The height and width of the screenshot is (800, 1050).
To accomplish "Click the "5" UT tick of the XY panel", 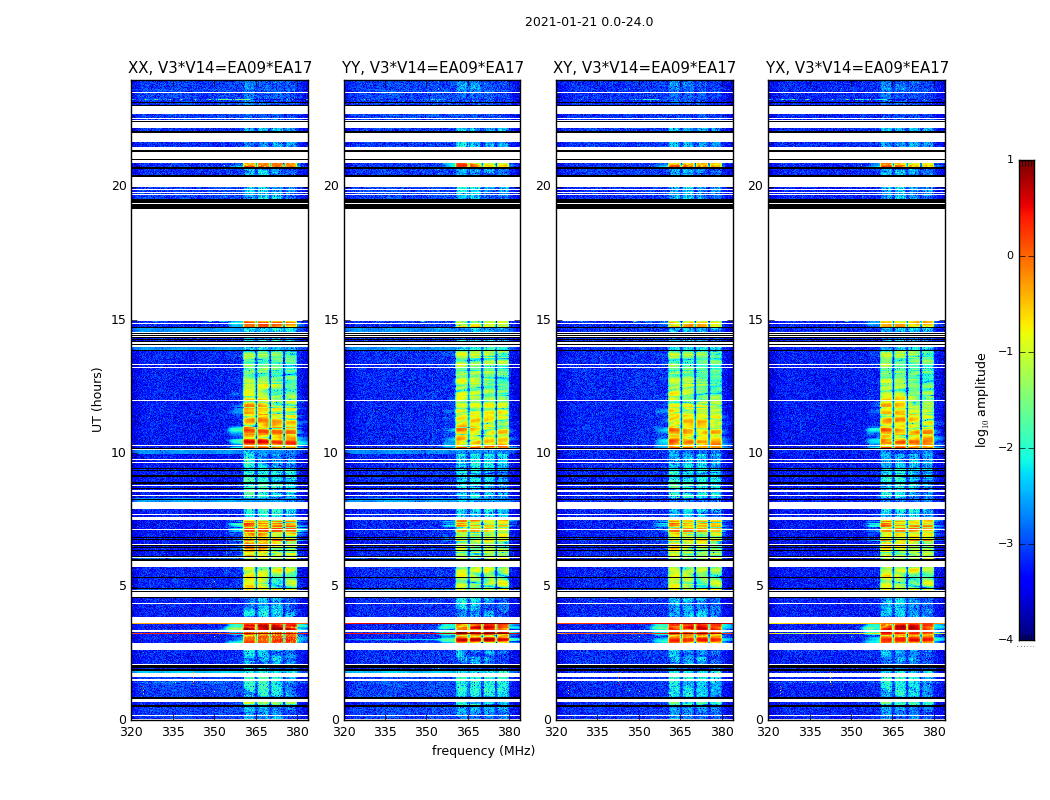I will point(547,586).
